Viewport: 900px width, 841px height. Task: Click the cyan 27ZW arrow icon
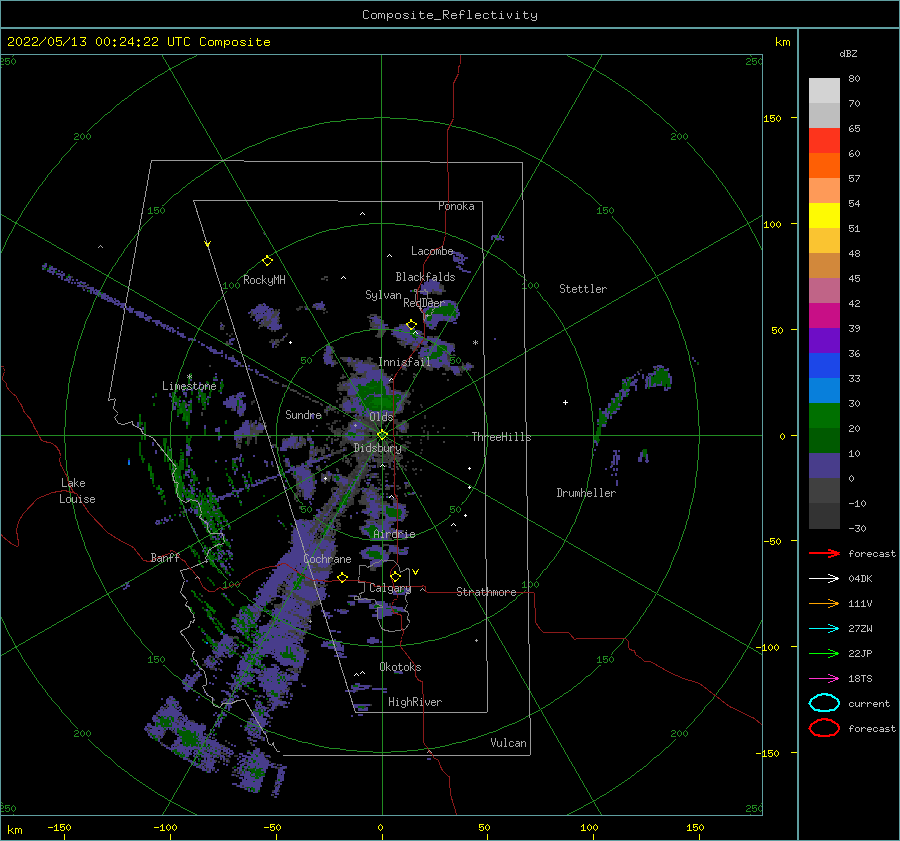click(824, 629)
